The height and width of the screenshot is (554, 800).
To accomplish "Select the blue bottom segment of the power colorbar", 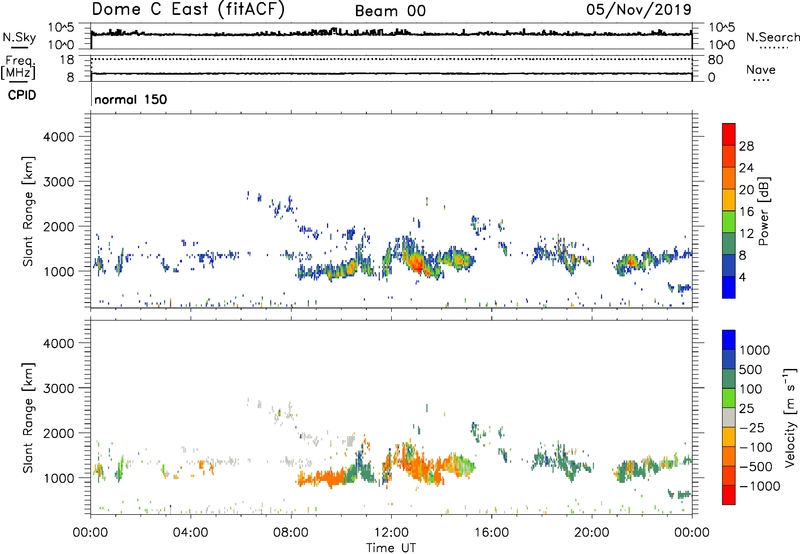I will pyautogui.click(x=729, y=287).
